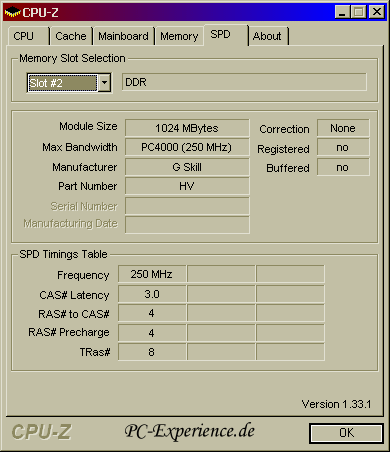Select the SPD tab
390x452 pixels.
(x=226, y=35)
